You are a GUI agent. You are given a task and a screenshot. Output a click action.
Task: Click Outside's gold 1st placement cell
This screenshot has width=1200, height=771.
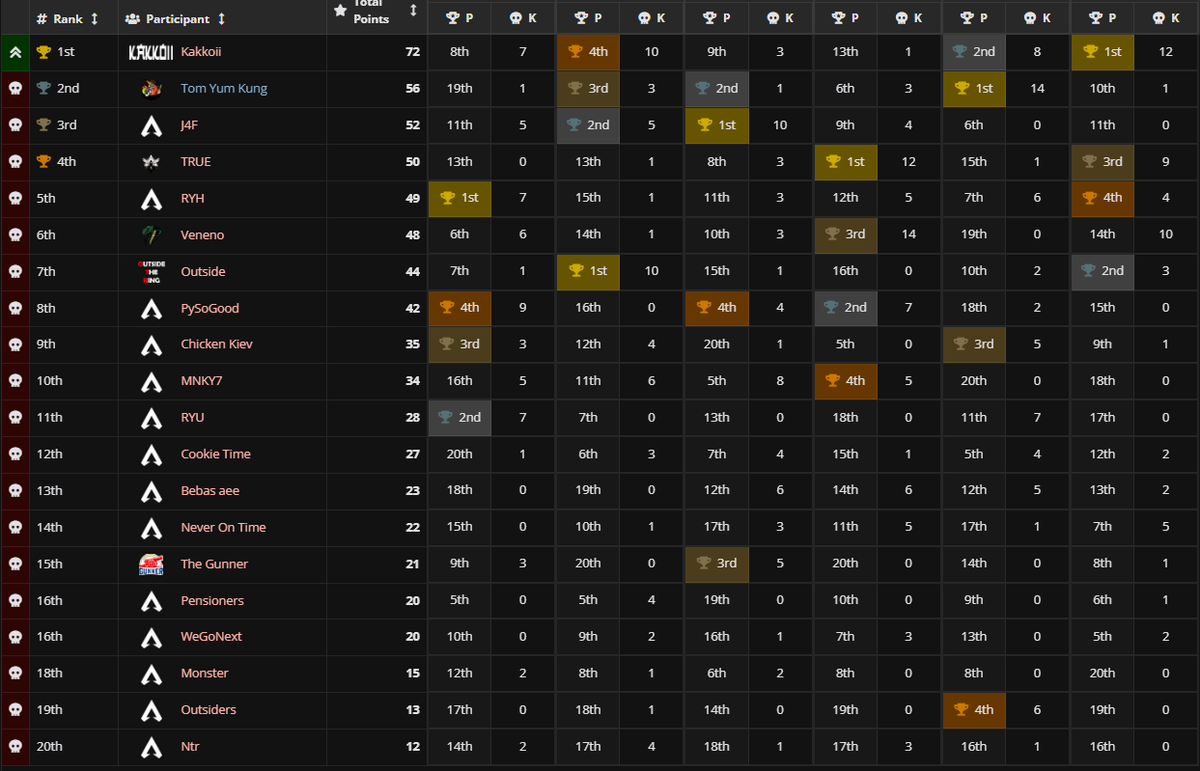[588, 271]
